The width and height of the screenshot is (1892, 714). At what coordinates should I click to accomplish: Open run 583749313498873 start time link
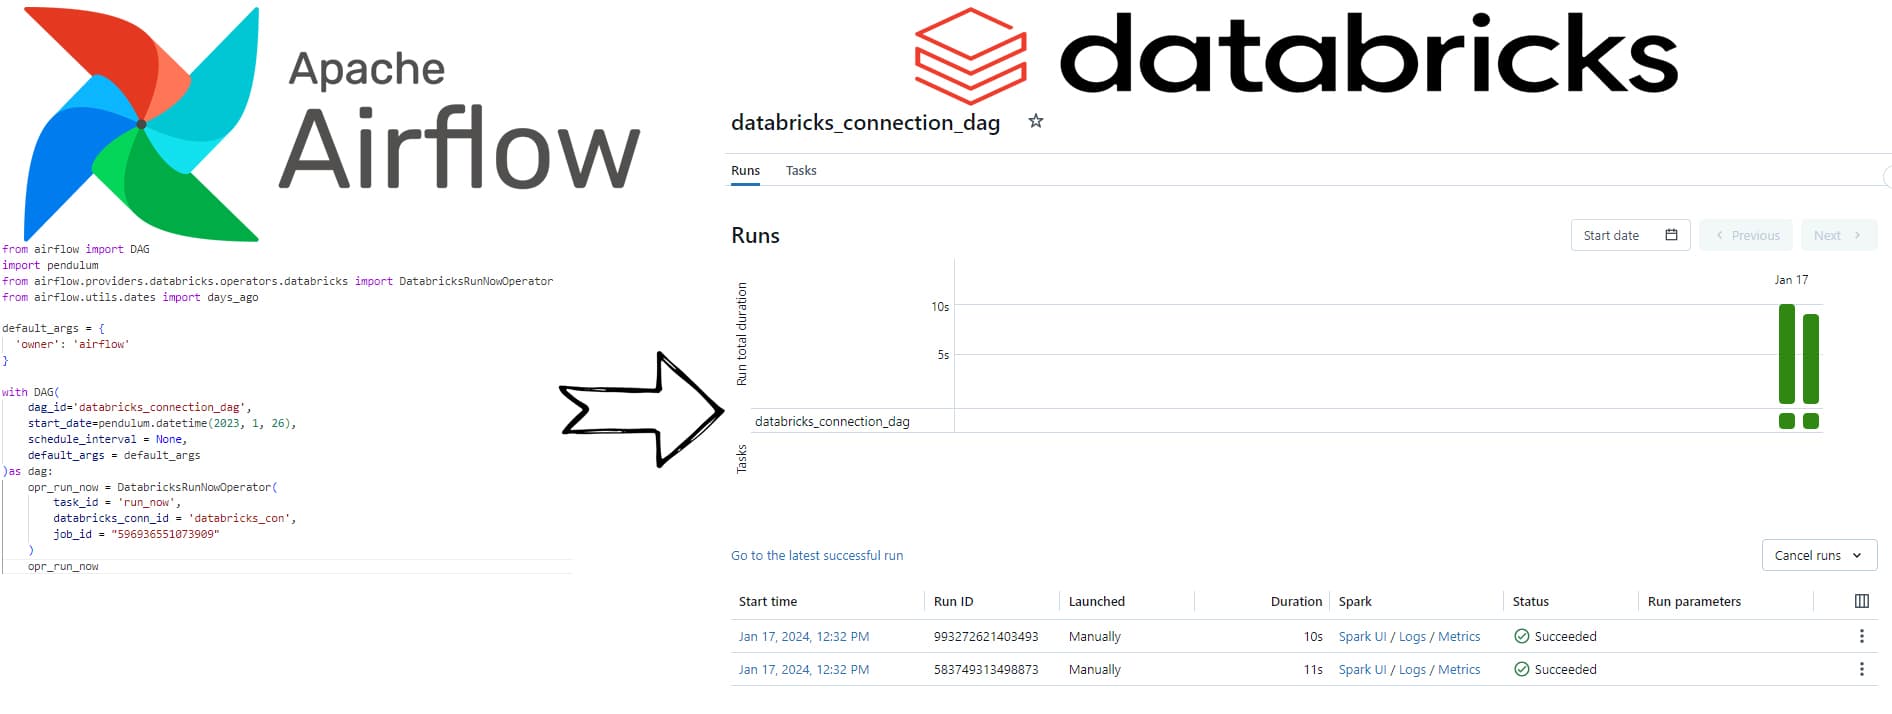pos(804,669)
